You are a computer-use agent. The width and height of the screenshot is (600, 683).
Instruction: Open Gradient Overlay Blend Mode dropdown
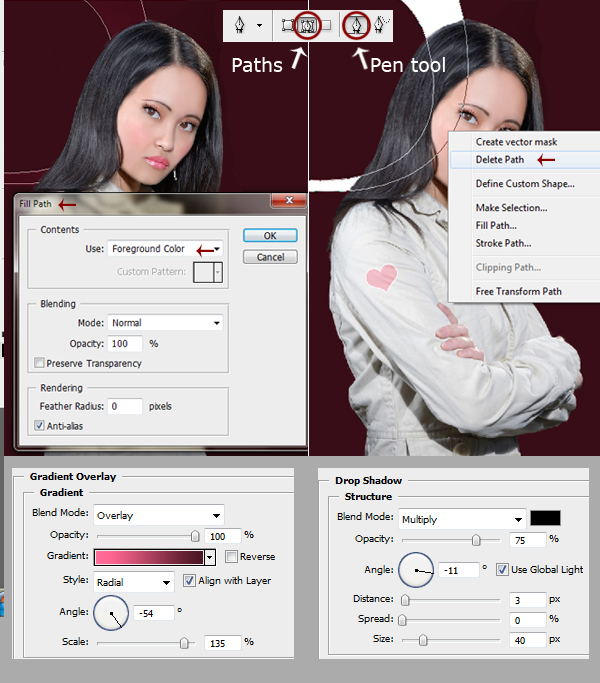159,515
